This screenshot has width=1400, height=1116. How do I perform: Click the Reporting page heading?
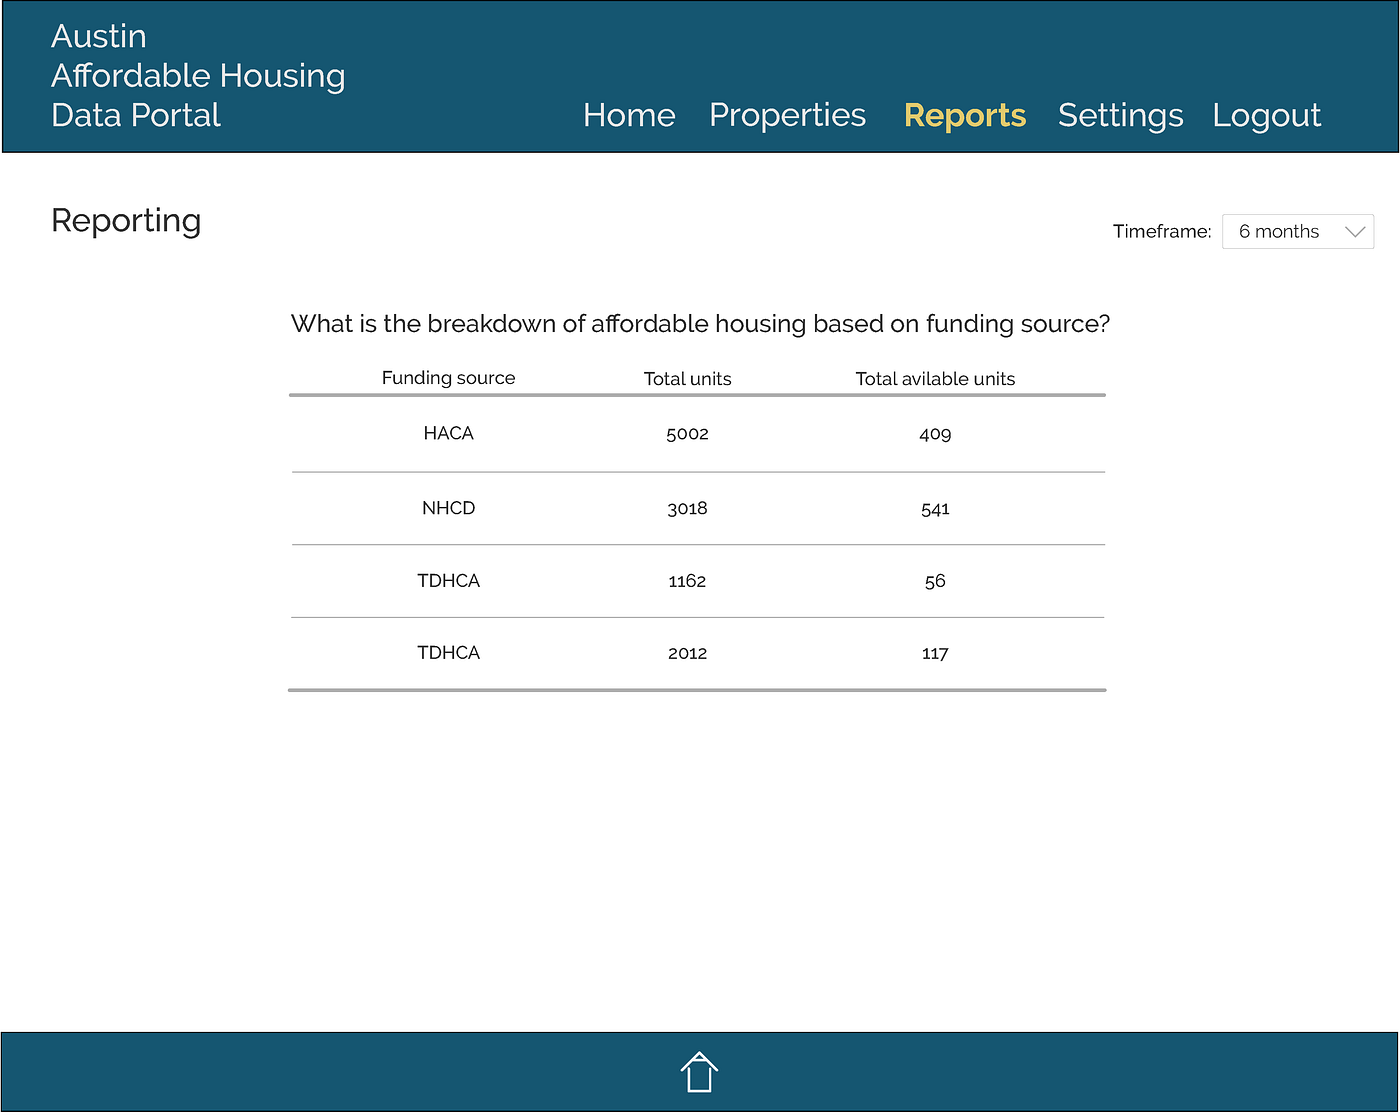coord(126,220)
